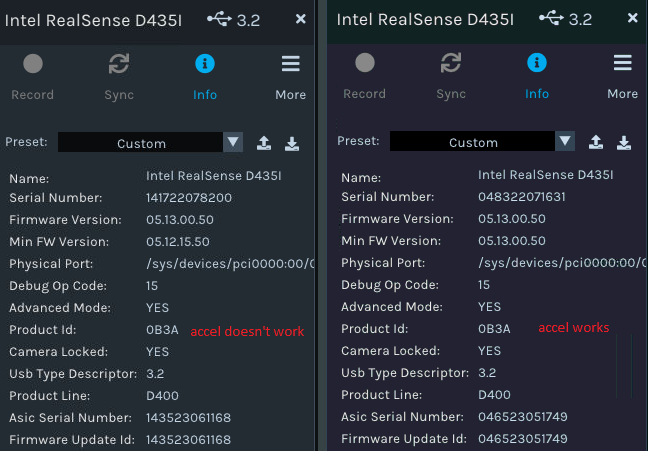Click Product Line D400 in left panel
Viewport: 648px width, 451px height.
pos(162,396)
